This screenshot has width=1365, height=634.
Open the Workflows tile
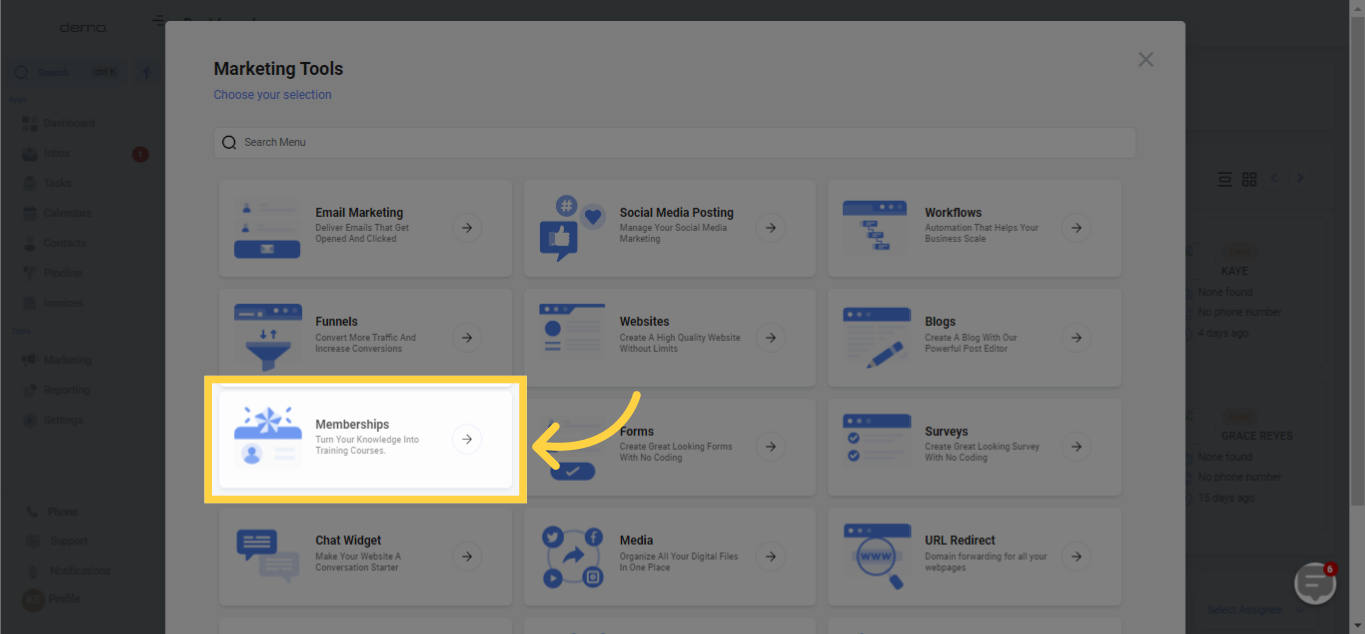(974, 228)
